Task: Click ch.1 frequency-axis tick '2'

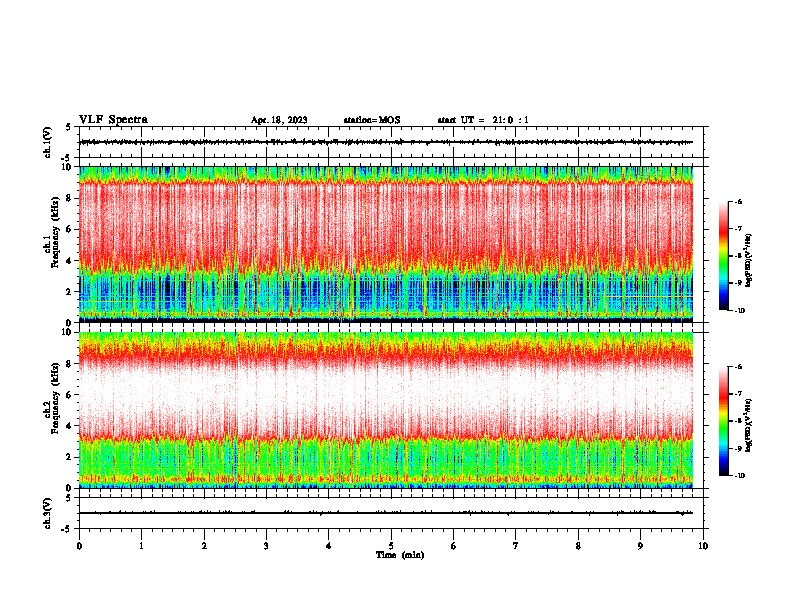Action: [70, 291]
